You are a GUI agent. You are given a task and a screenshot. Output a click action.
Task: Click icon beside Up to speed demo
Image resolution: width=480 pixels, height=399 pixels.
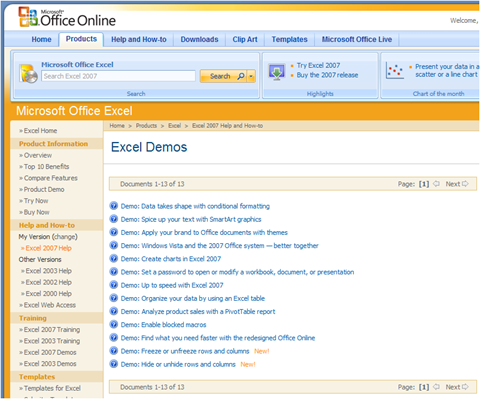(114, 285)
